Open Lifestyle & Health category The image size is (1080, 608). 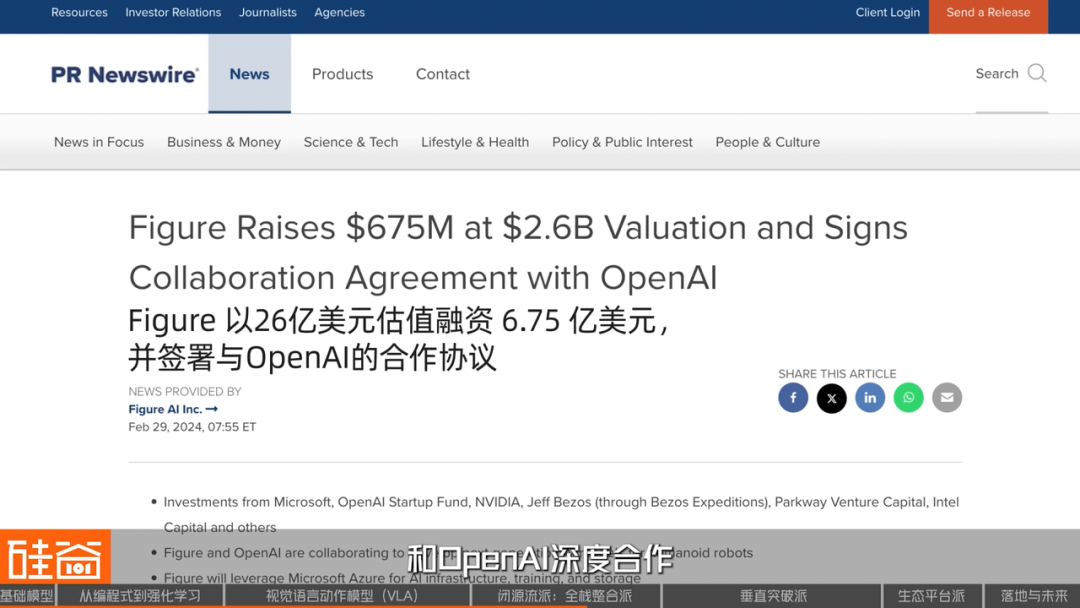tap(475, 142)
